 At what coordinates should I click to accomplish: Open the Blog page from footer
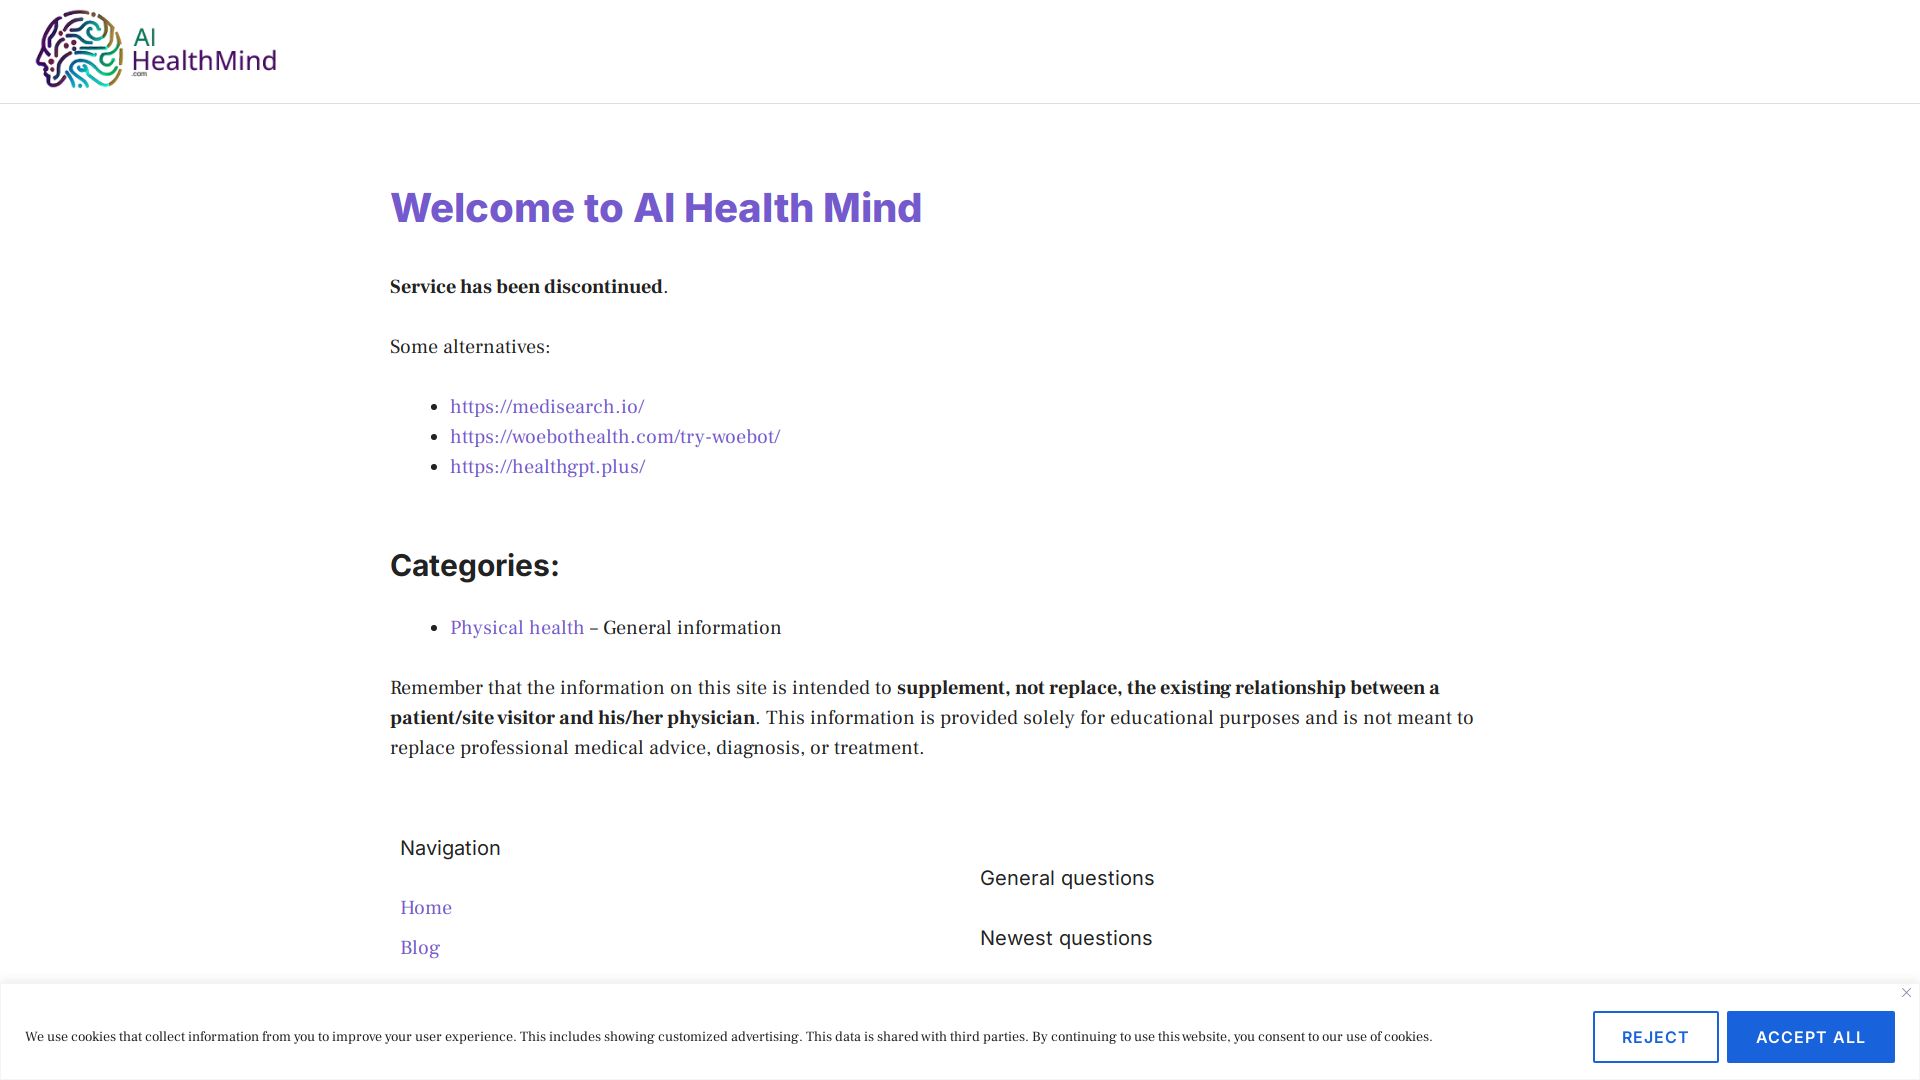click(x=419, y=947)
